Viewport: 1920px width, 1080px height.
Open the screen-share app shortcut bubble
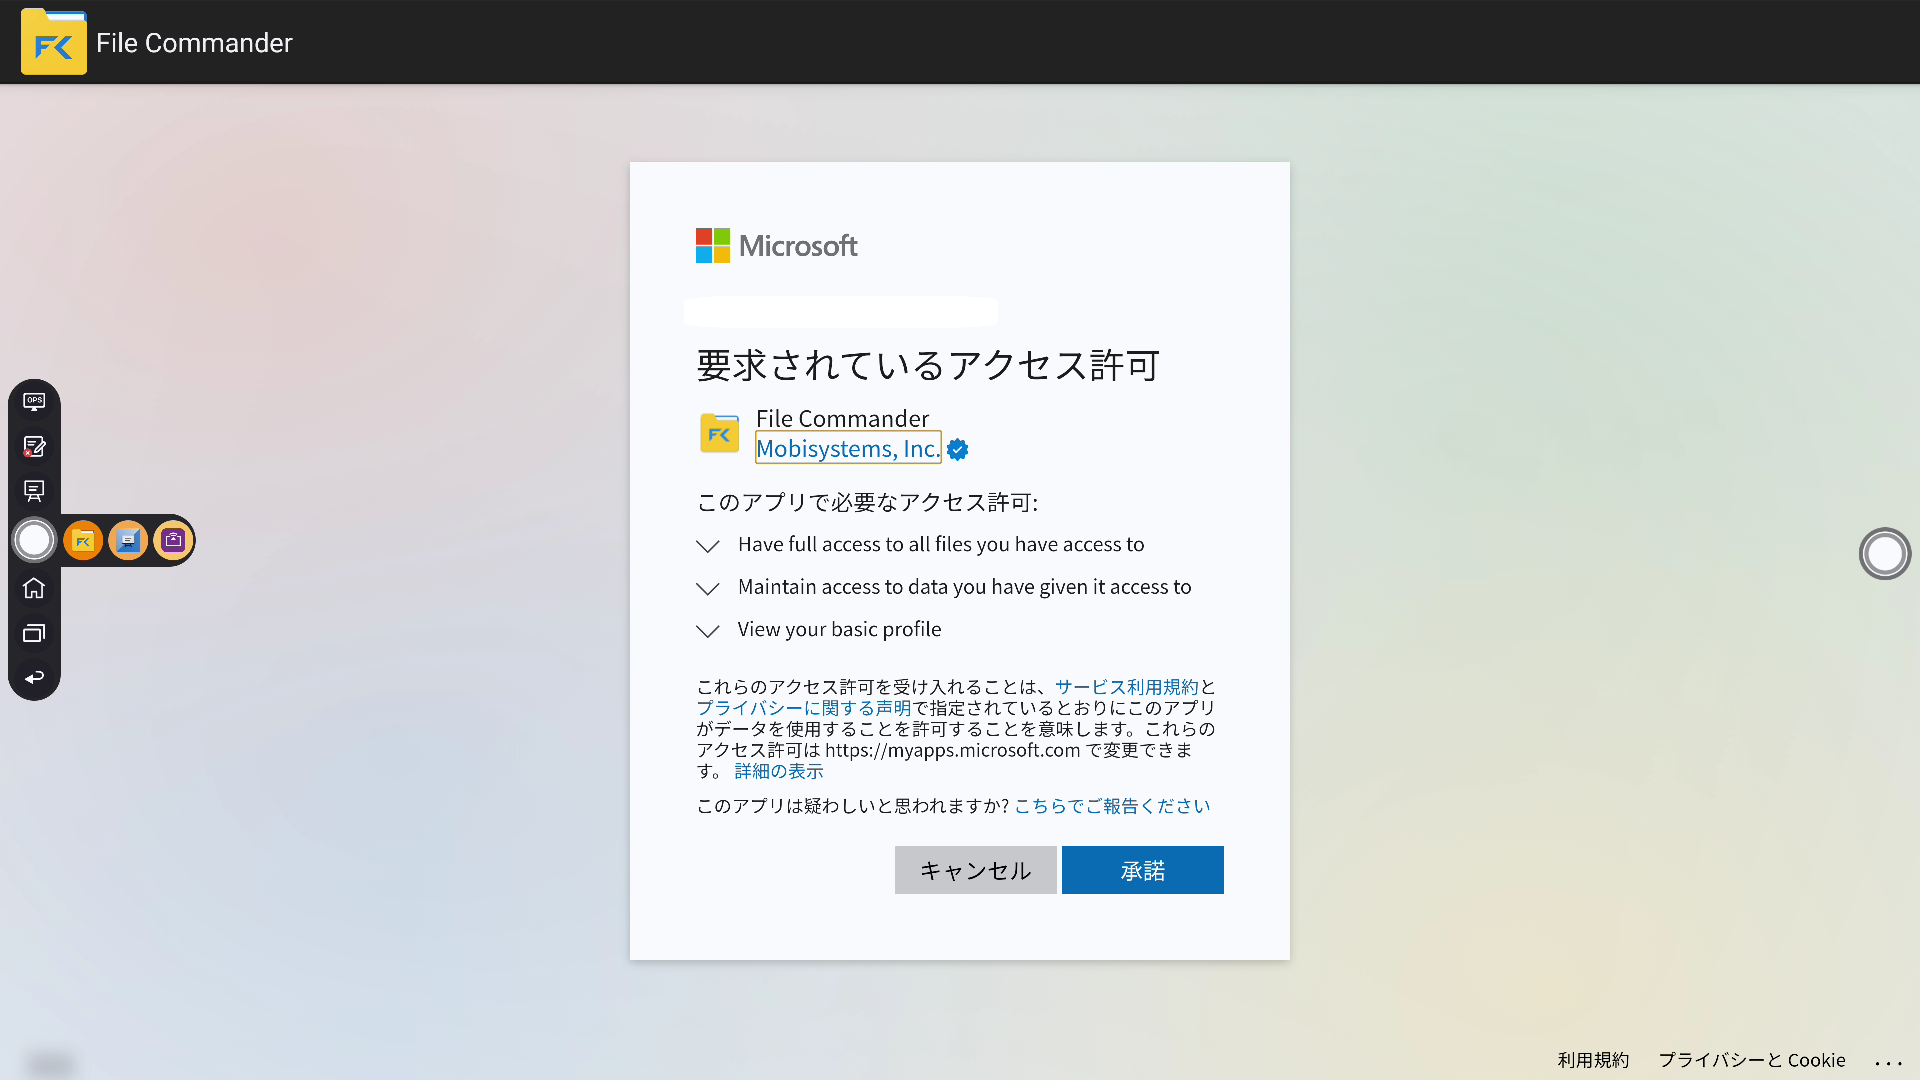click(128, 541)
